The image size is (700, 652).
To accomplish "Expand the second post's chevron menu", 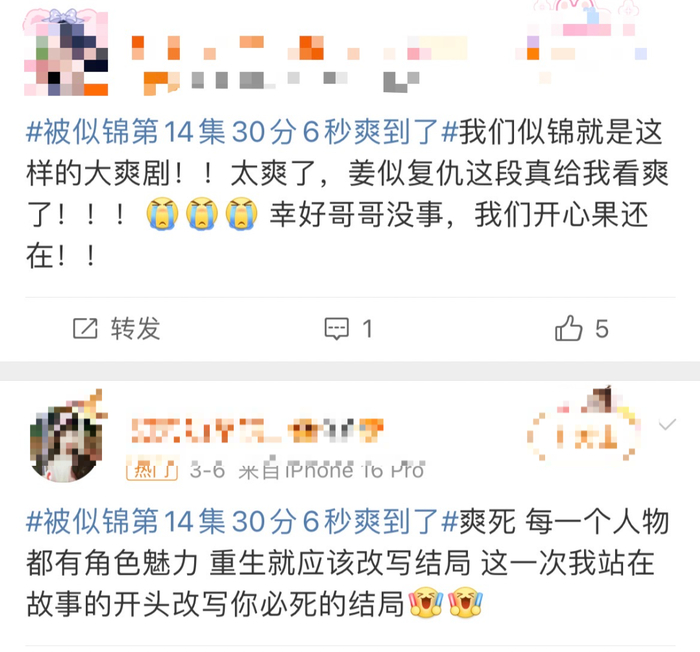I will [x=667, y=424].
